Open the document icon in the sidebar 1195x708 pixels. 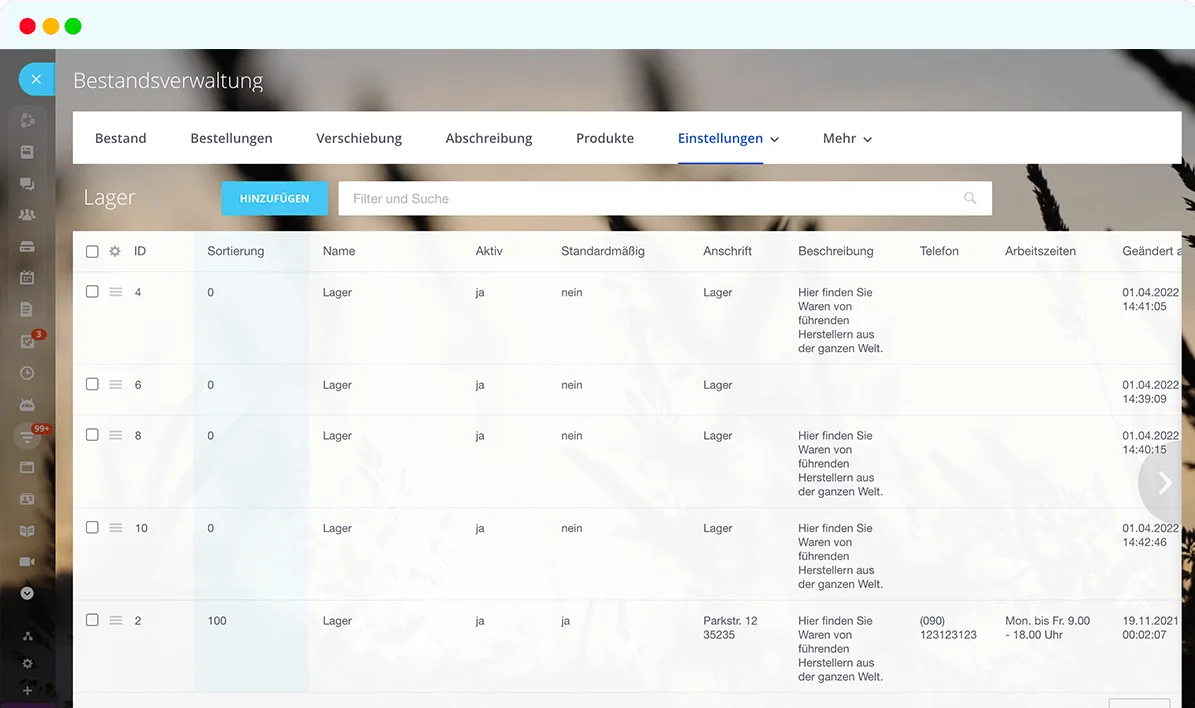tap(27, 309)
